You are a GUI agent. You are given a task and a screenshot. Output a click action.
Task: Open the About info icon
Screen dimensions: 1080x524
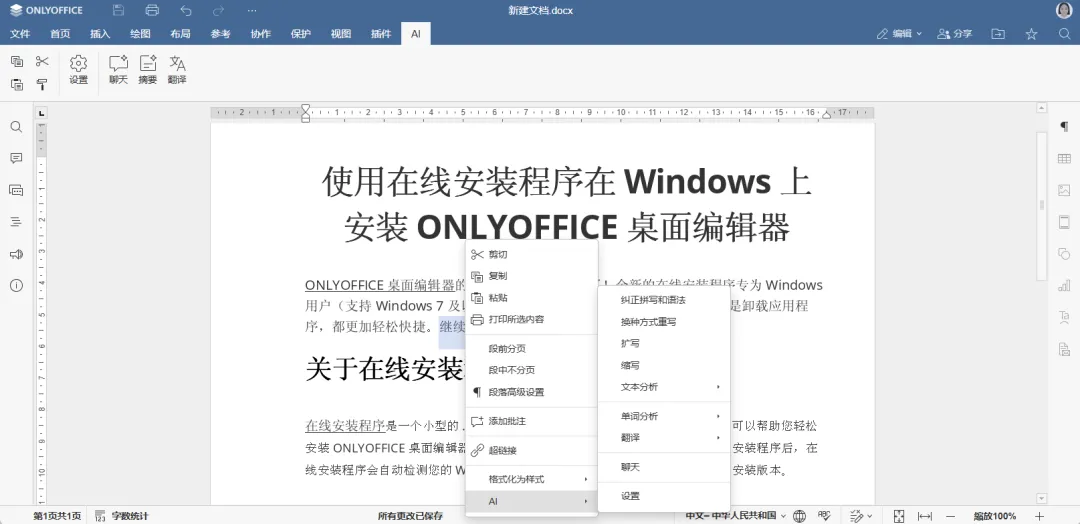tap(17, 285)
